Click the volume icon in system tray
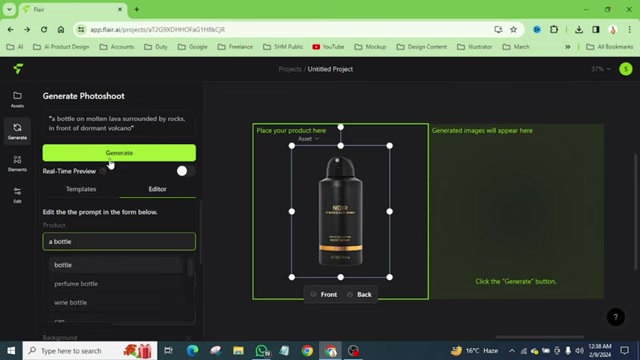Screen dimensions: 640x360 (580, 351)
